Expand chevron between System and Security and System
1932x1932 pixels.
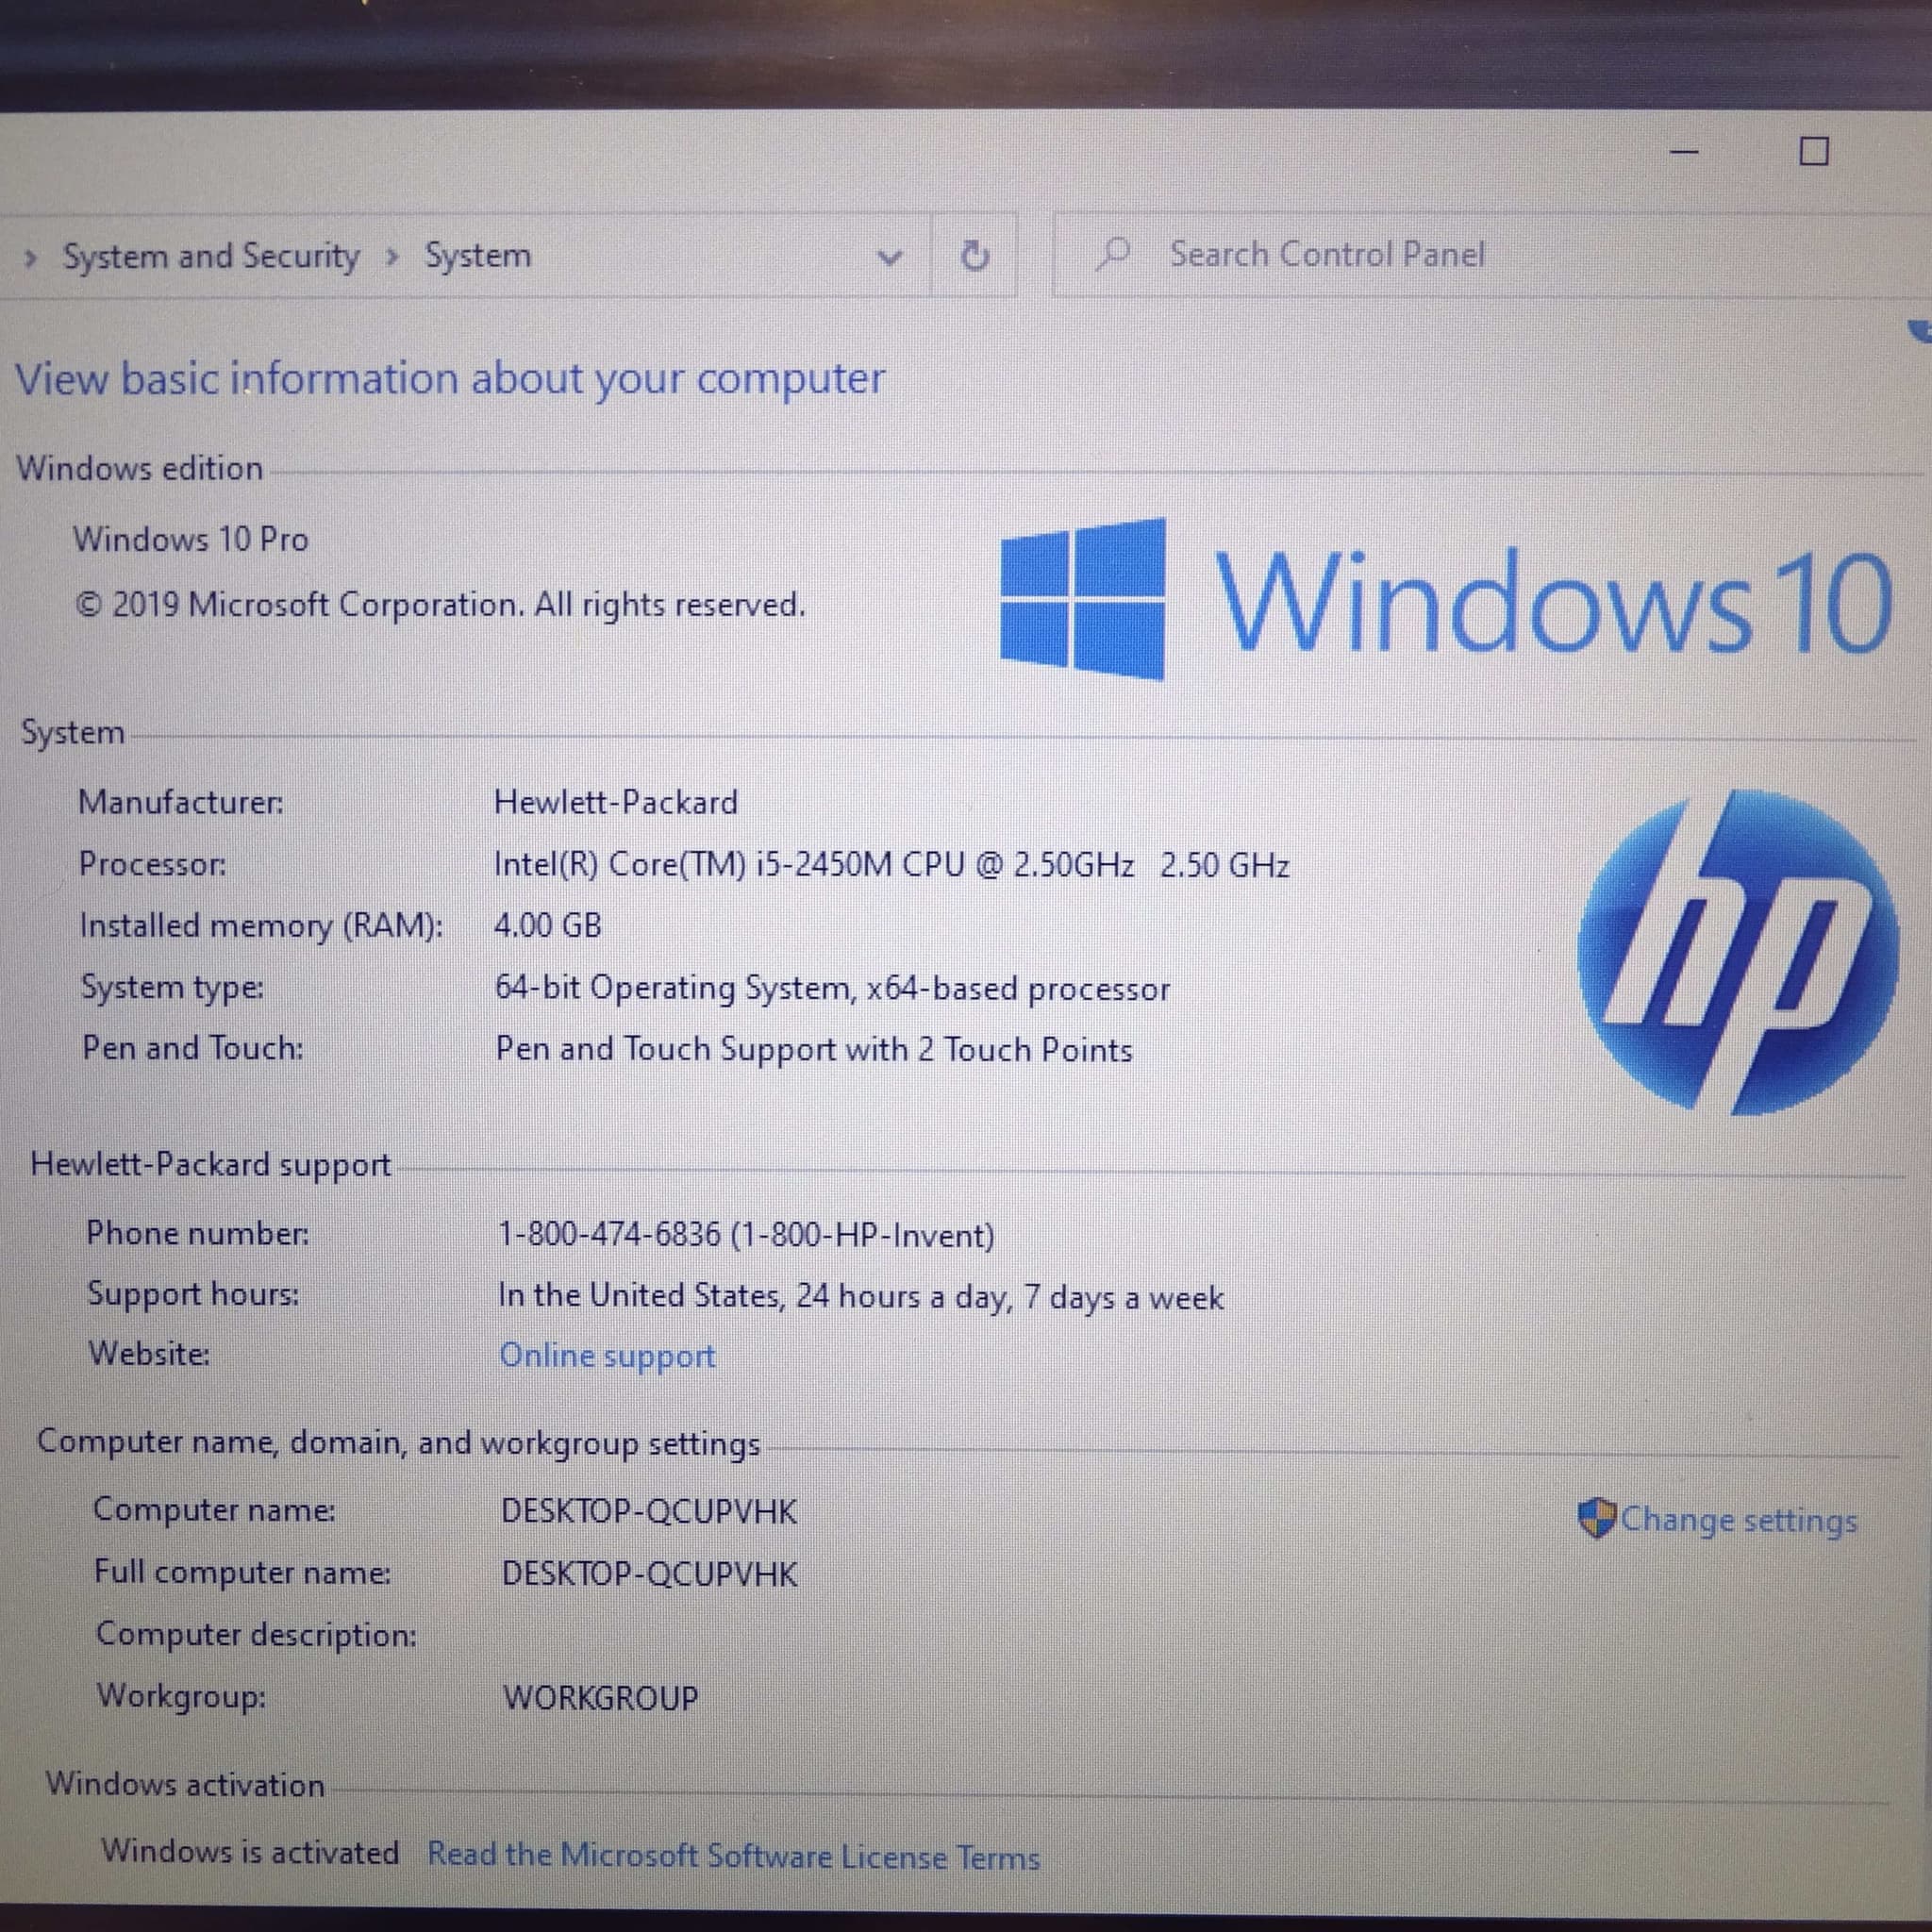click(392, 258)
